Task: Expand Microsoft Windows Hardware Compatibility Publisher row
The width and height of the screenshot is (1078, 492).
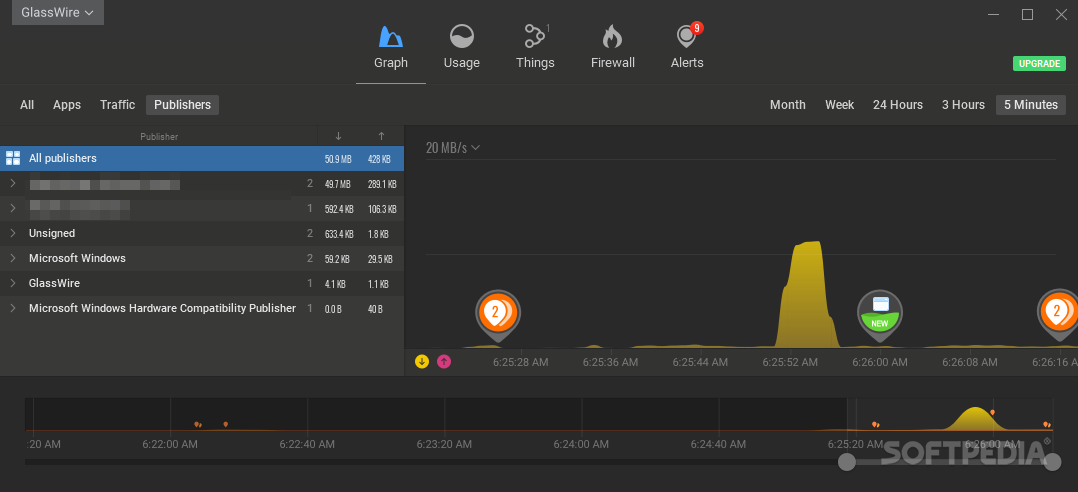Action: 12,308
